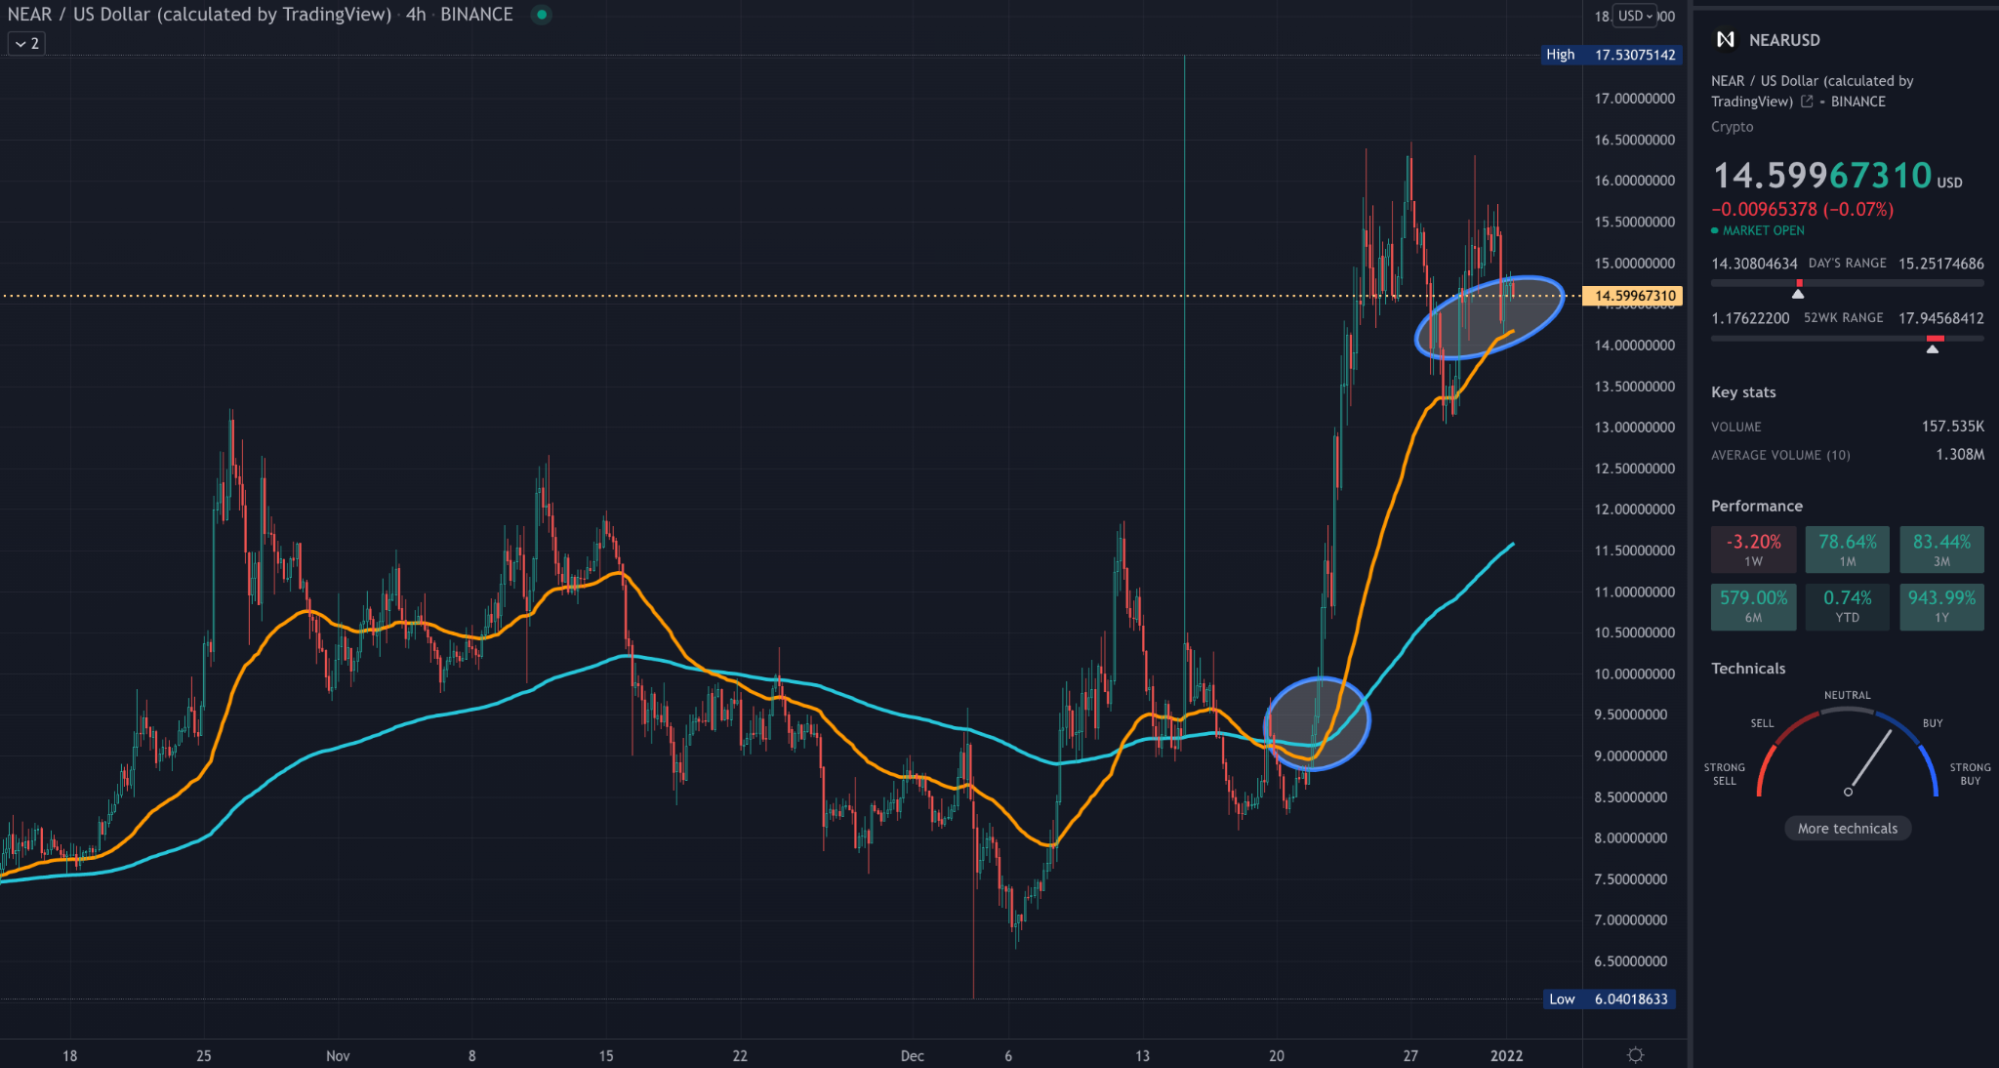Select the 3M performance tile
This screenshot has width=1999, height=1068.
pos(1941,549)
